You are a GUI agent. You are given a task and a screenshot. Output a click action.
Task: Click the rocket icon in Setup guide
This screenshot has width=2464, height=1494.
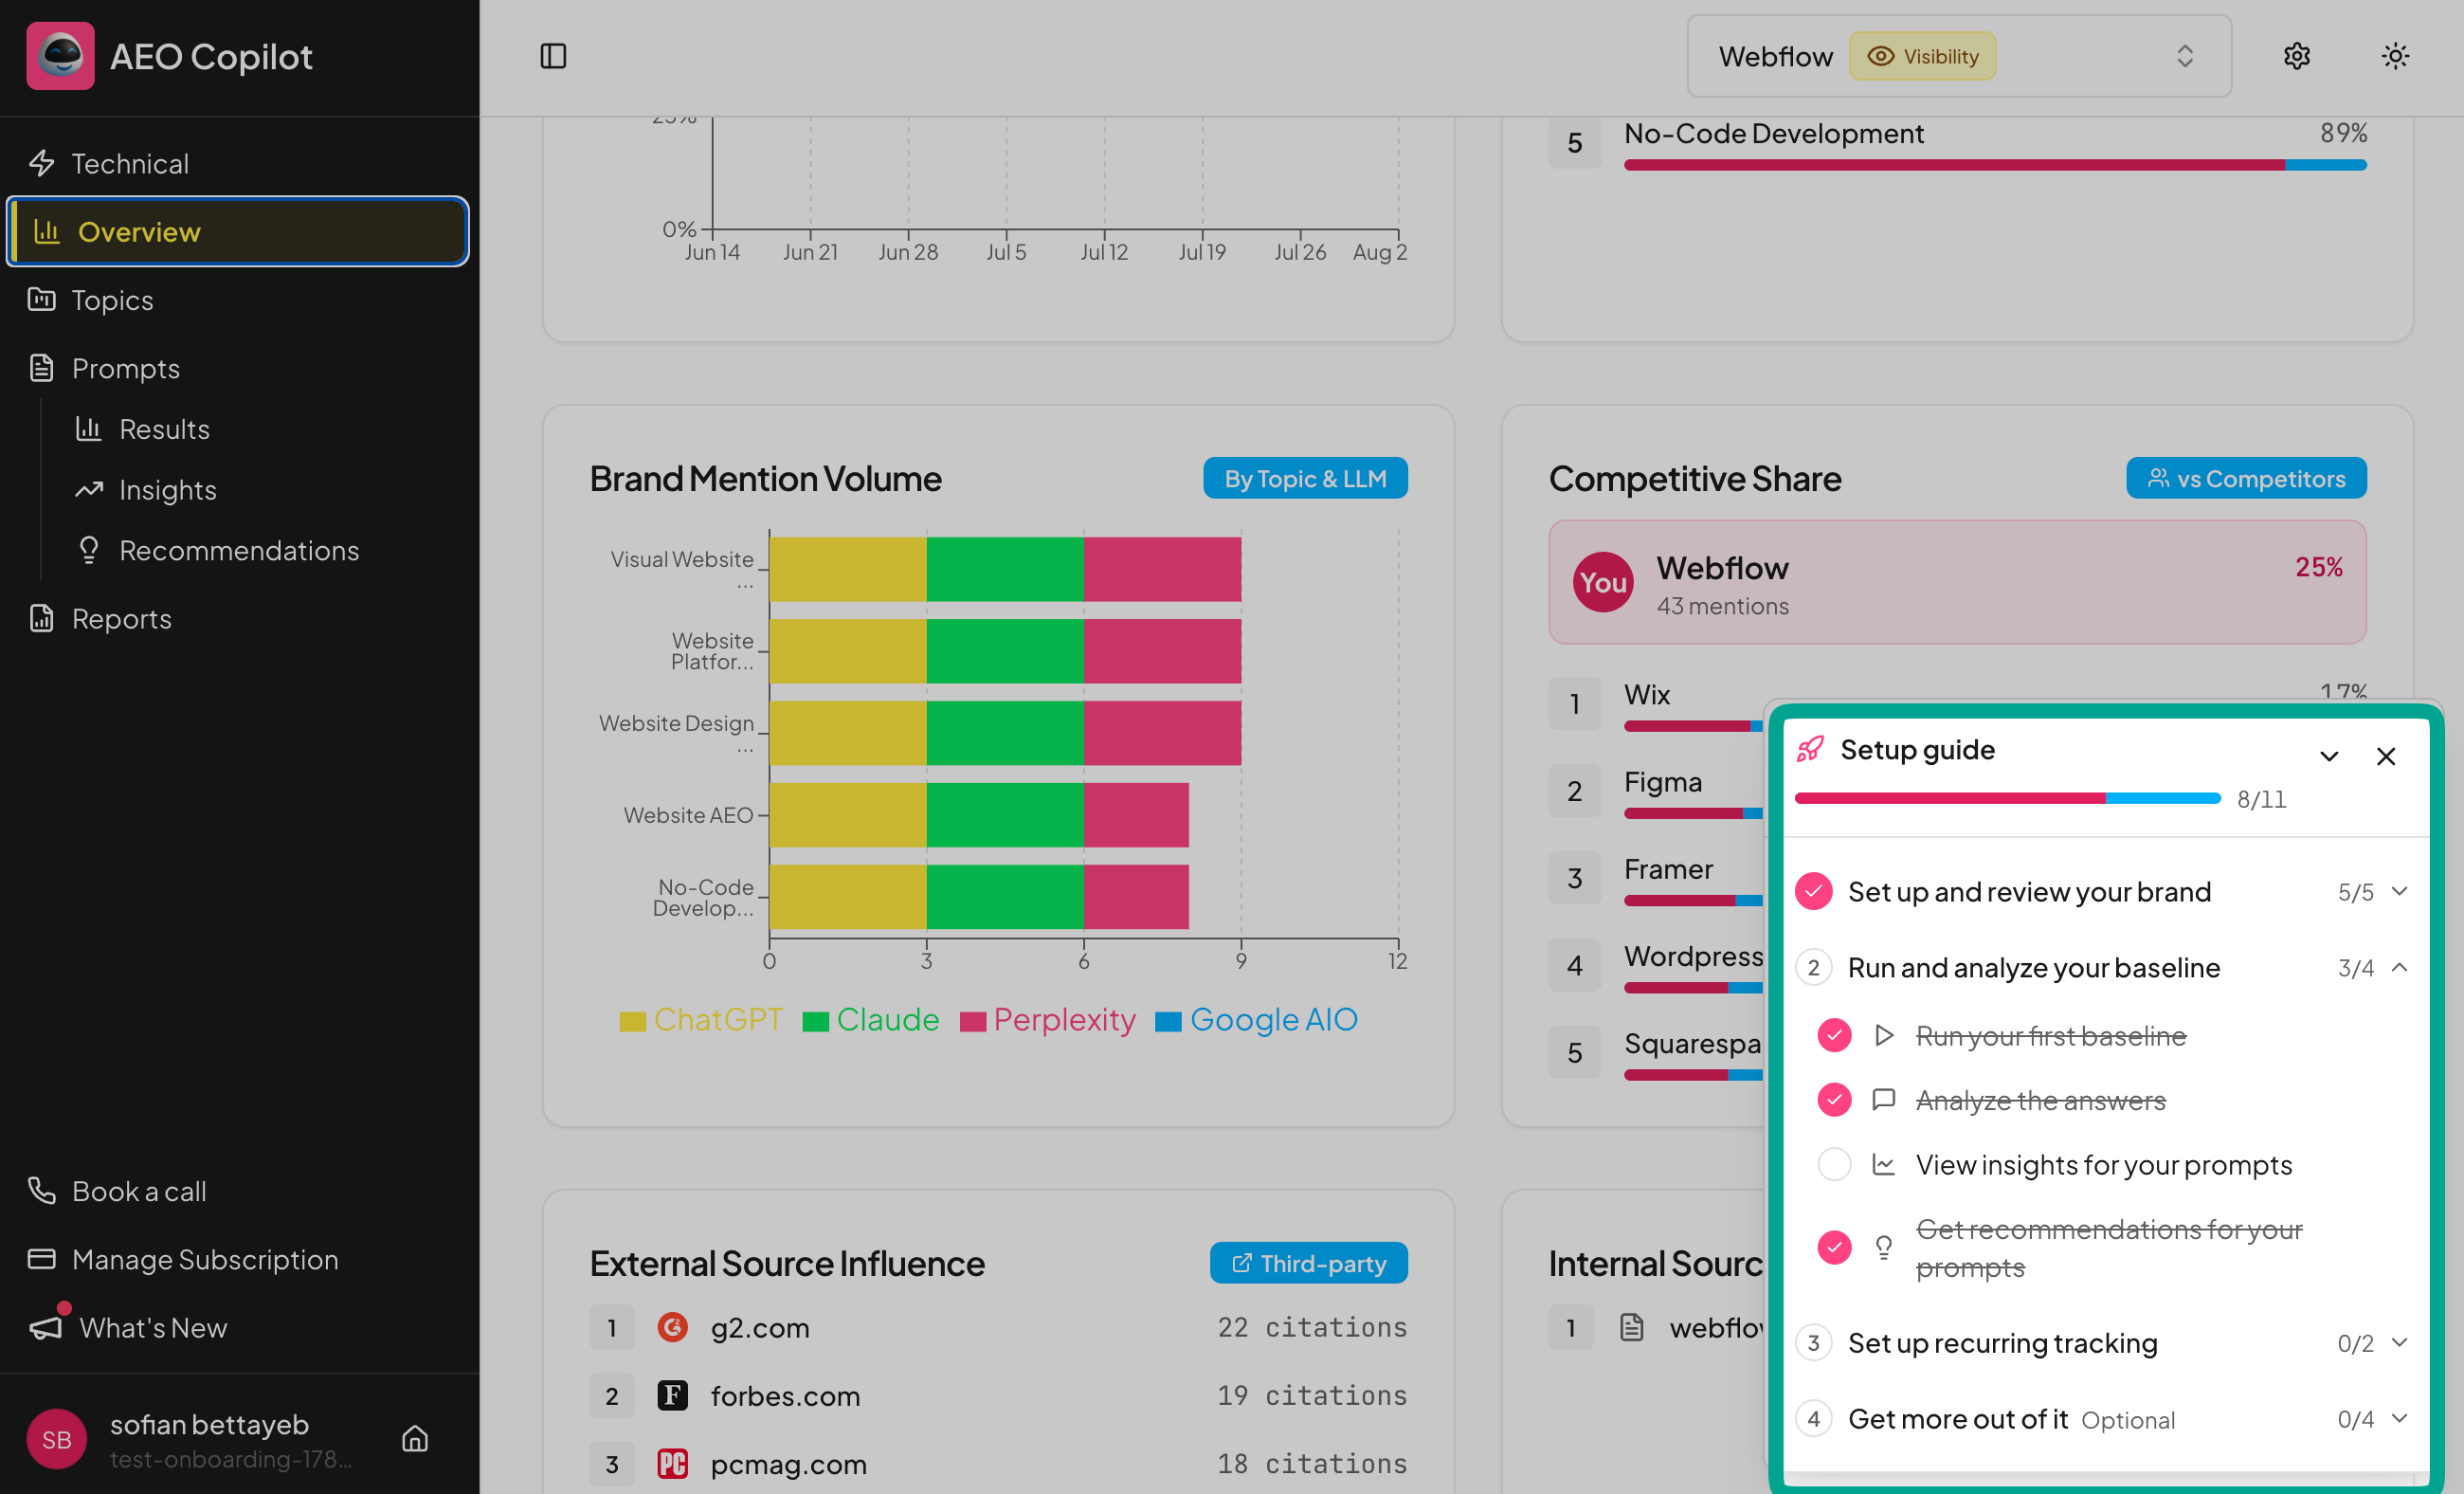1810,750
